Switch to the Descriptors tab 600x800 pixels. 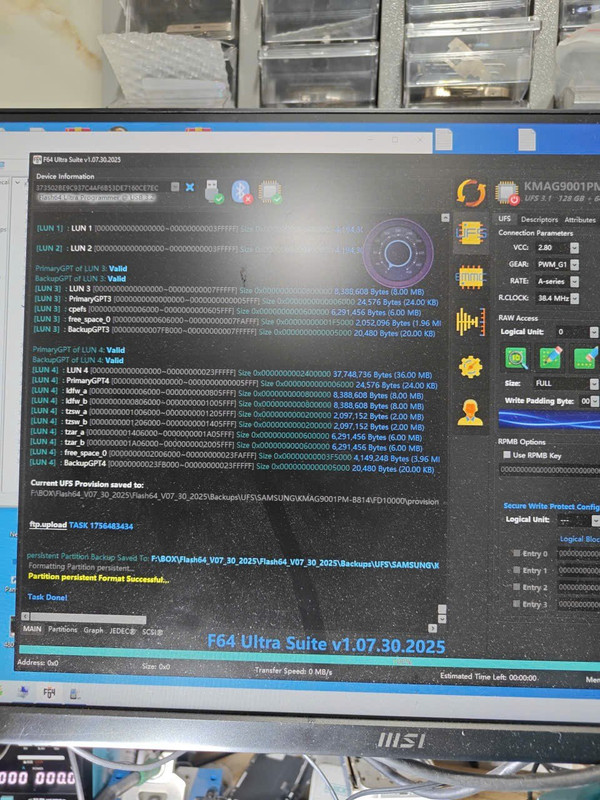539,219
